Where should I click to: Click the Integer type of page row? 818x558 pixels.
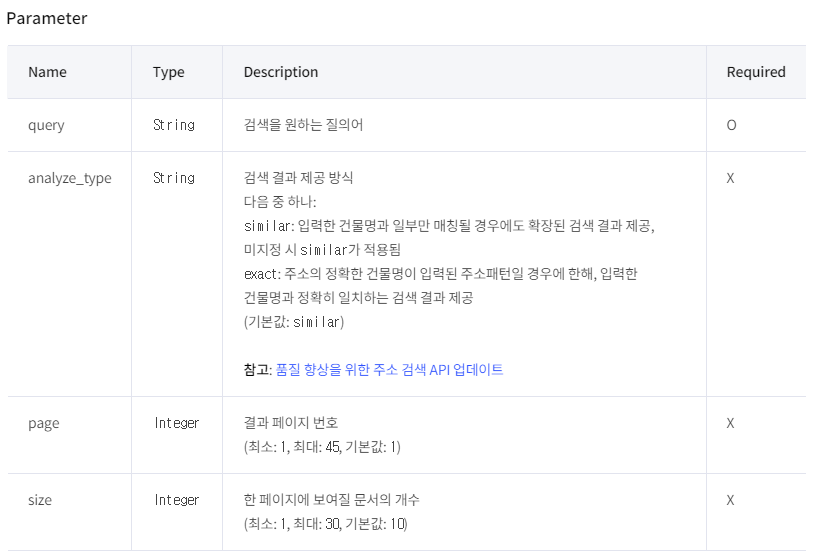(x=176, y=423)
